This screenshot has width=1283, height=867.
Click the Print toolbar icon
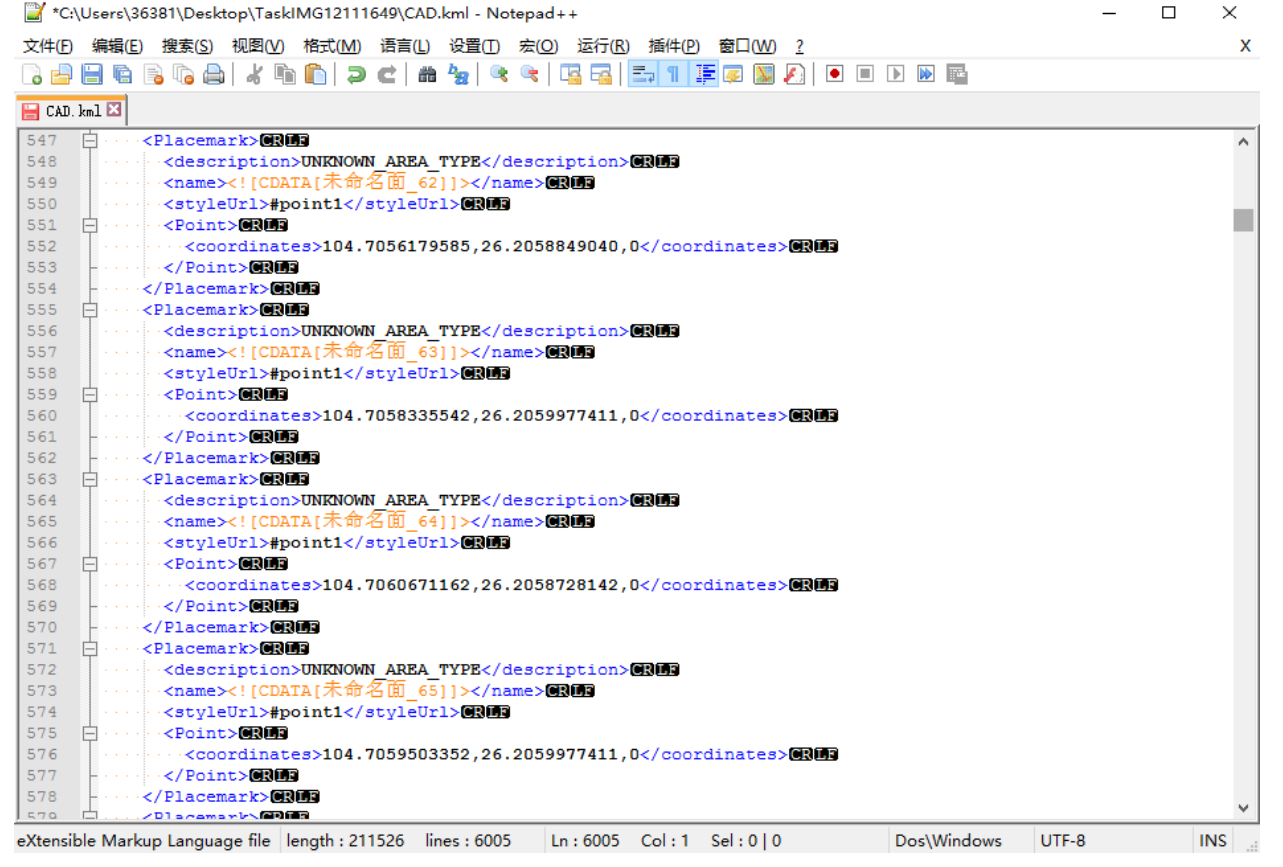pyautogui.click(x=214, y=74)
